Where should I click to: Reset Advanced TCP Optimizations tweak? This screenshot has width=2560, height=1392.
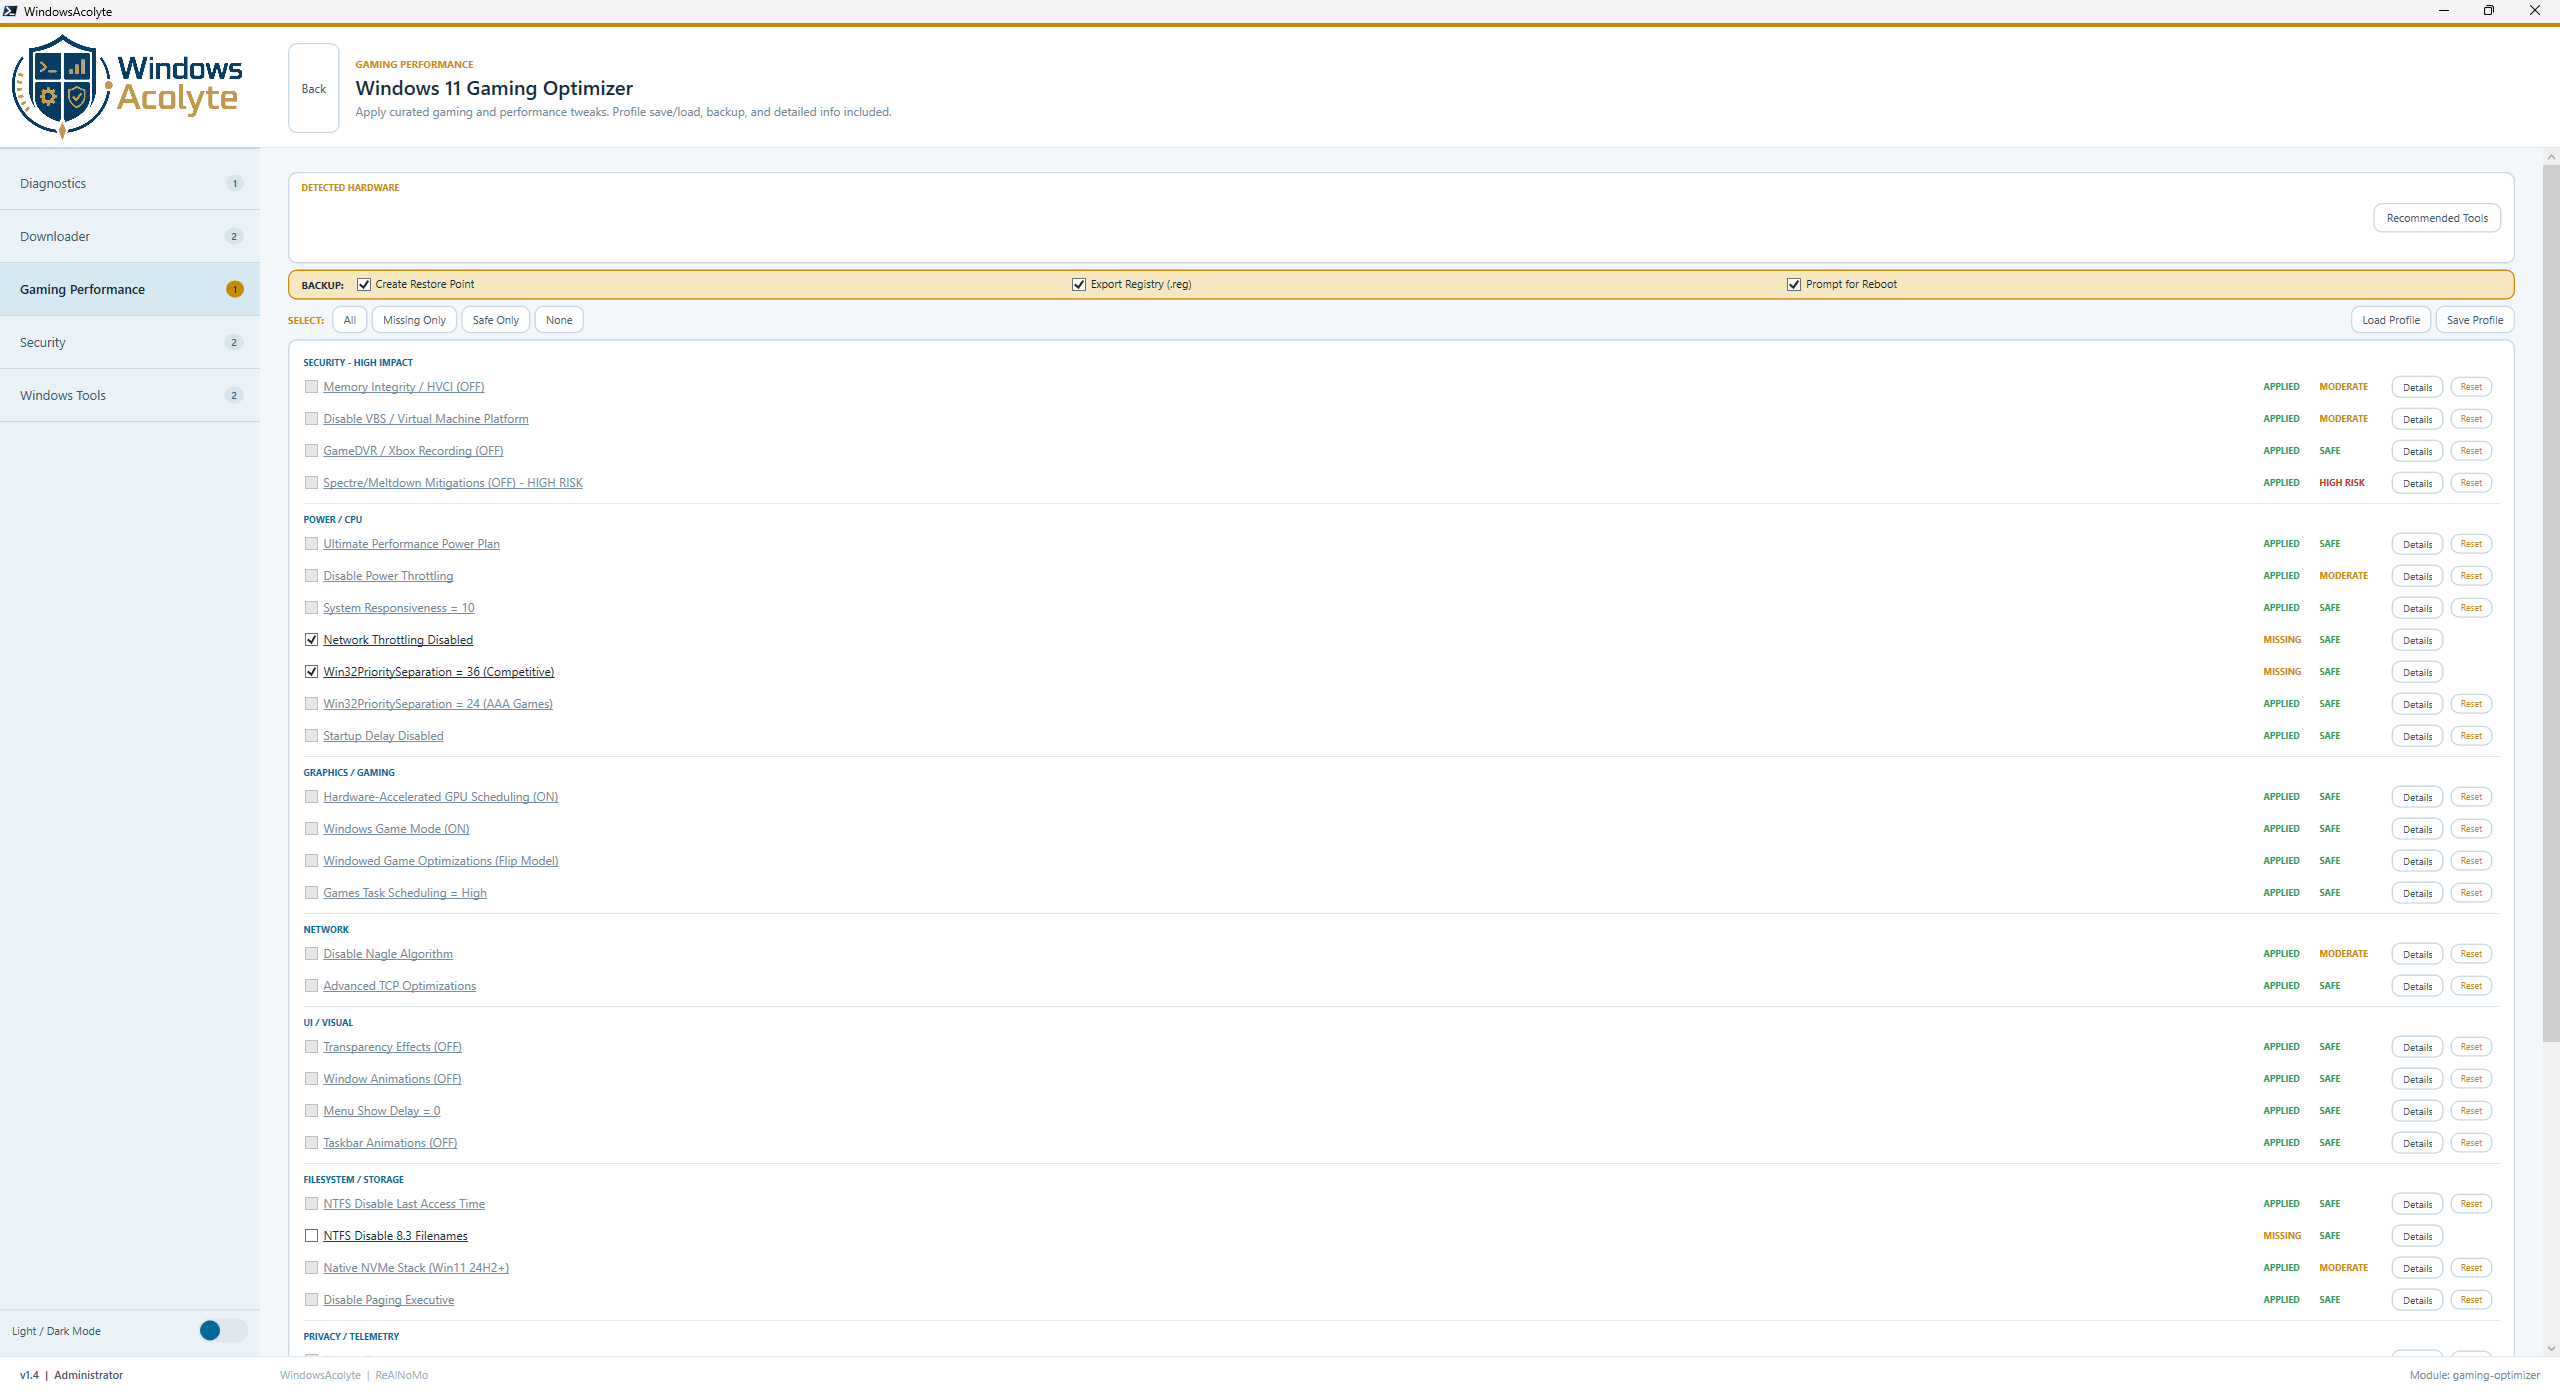(2471, 986)
